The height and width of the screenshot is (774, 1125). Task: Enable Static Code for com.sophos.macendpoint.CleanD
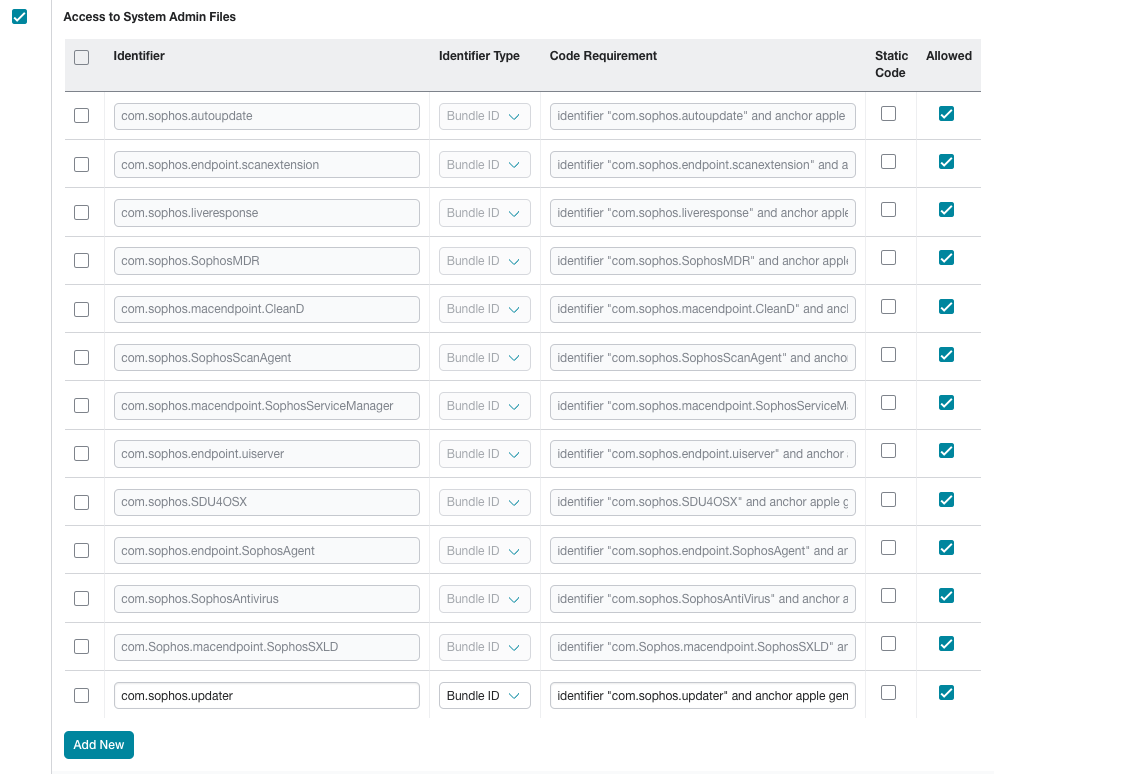[888, 306]
